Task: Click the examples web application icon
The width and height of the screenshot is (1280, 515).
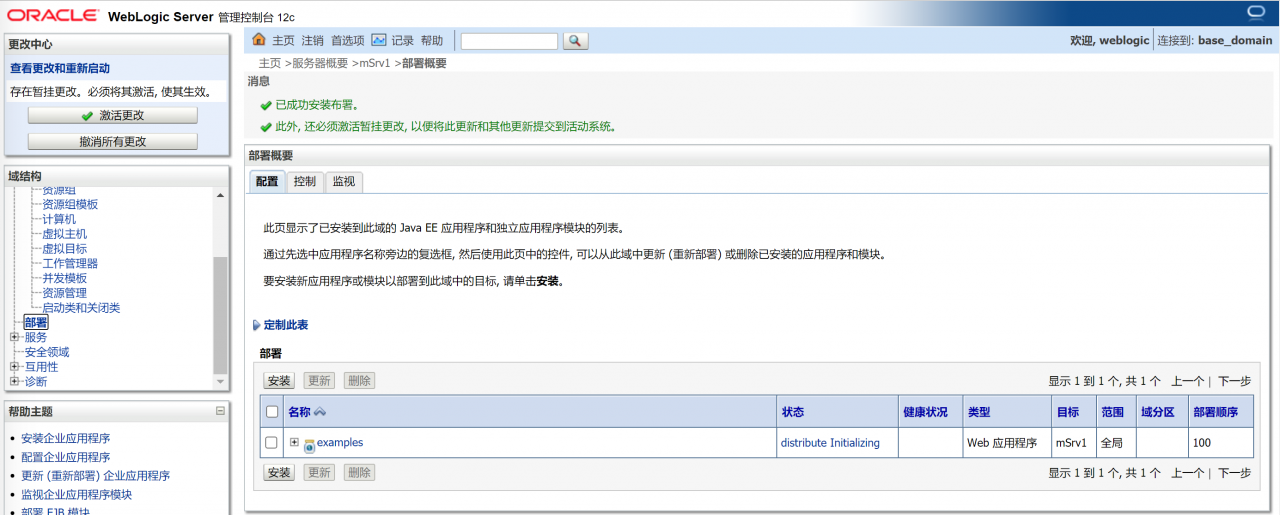Action: pos(309,444)
